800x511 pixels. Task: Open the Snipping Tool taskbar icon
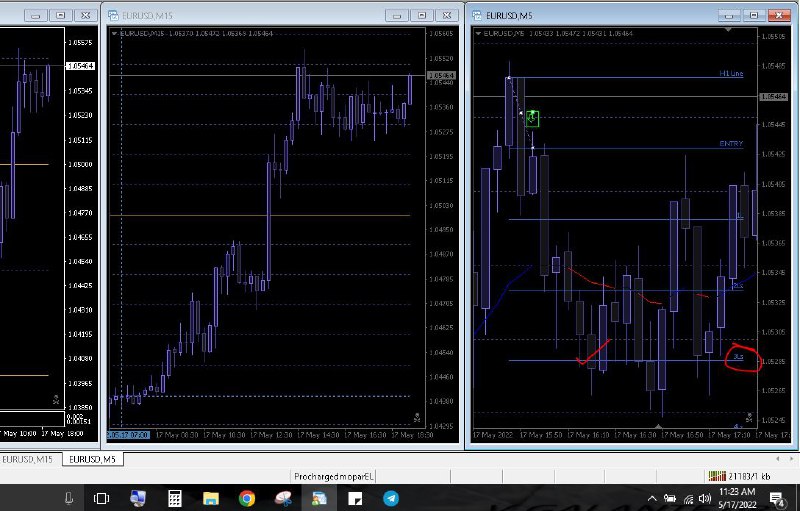(x=283, y=498)
